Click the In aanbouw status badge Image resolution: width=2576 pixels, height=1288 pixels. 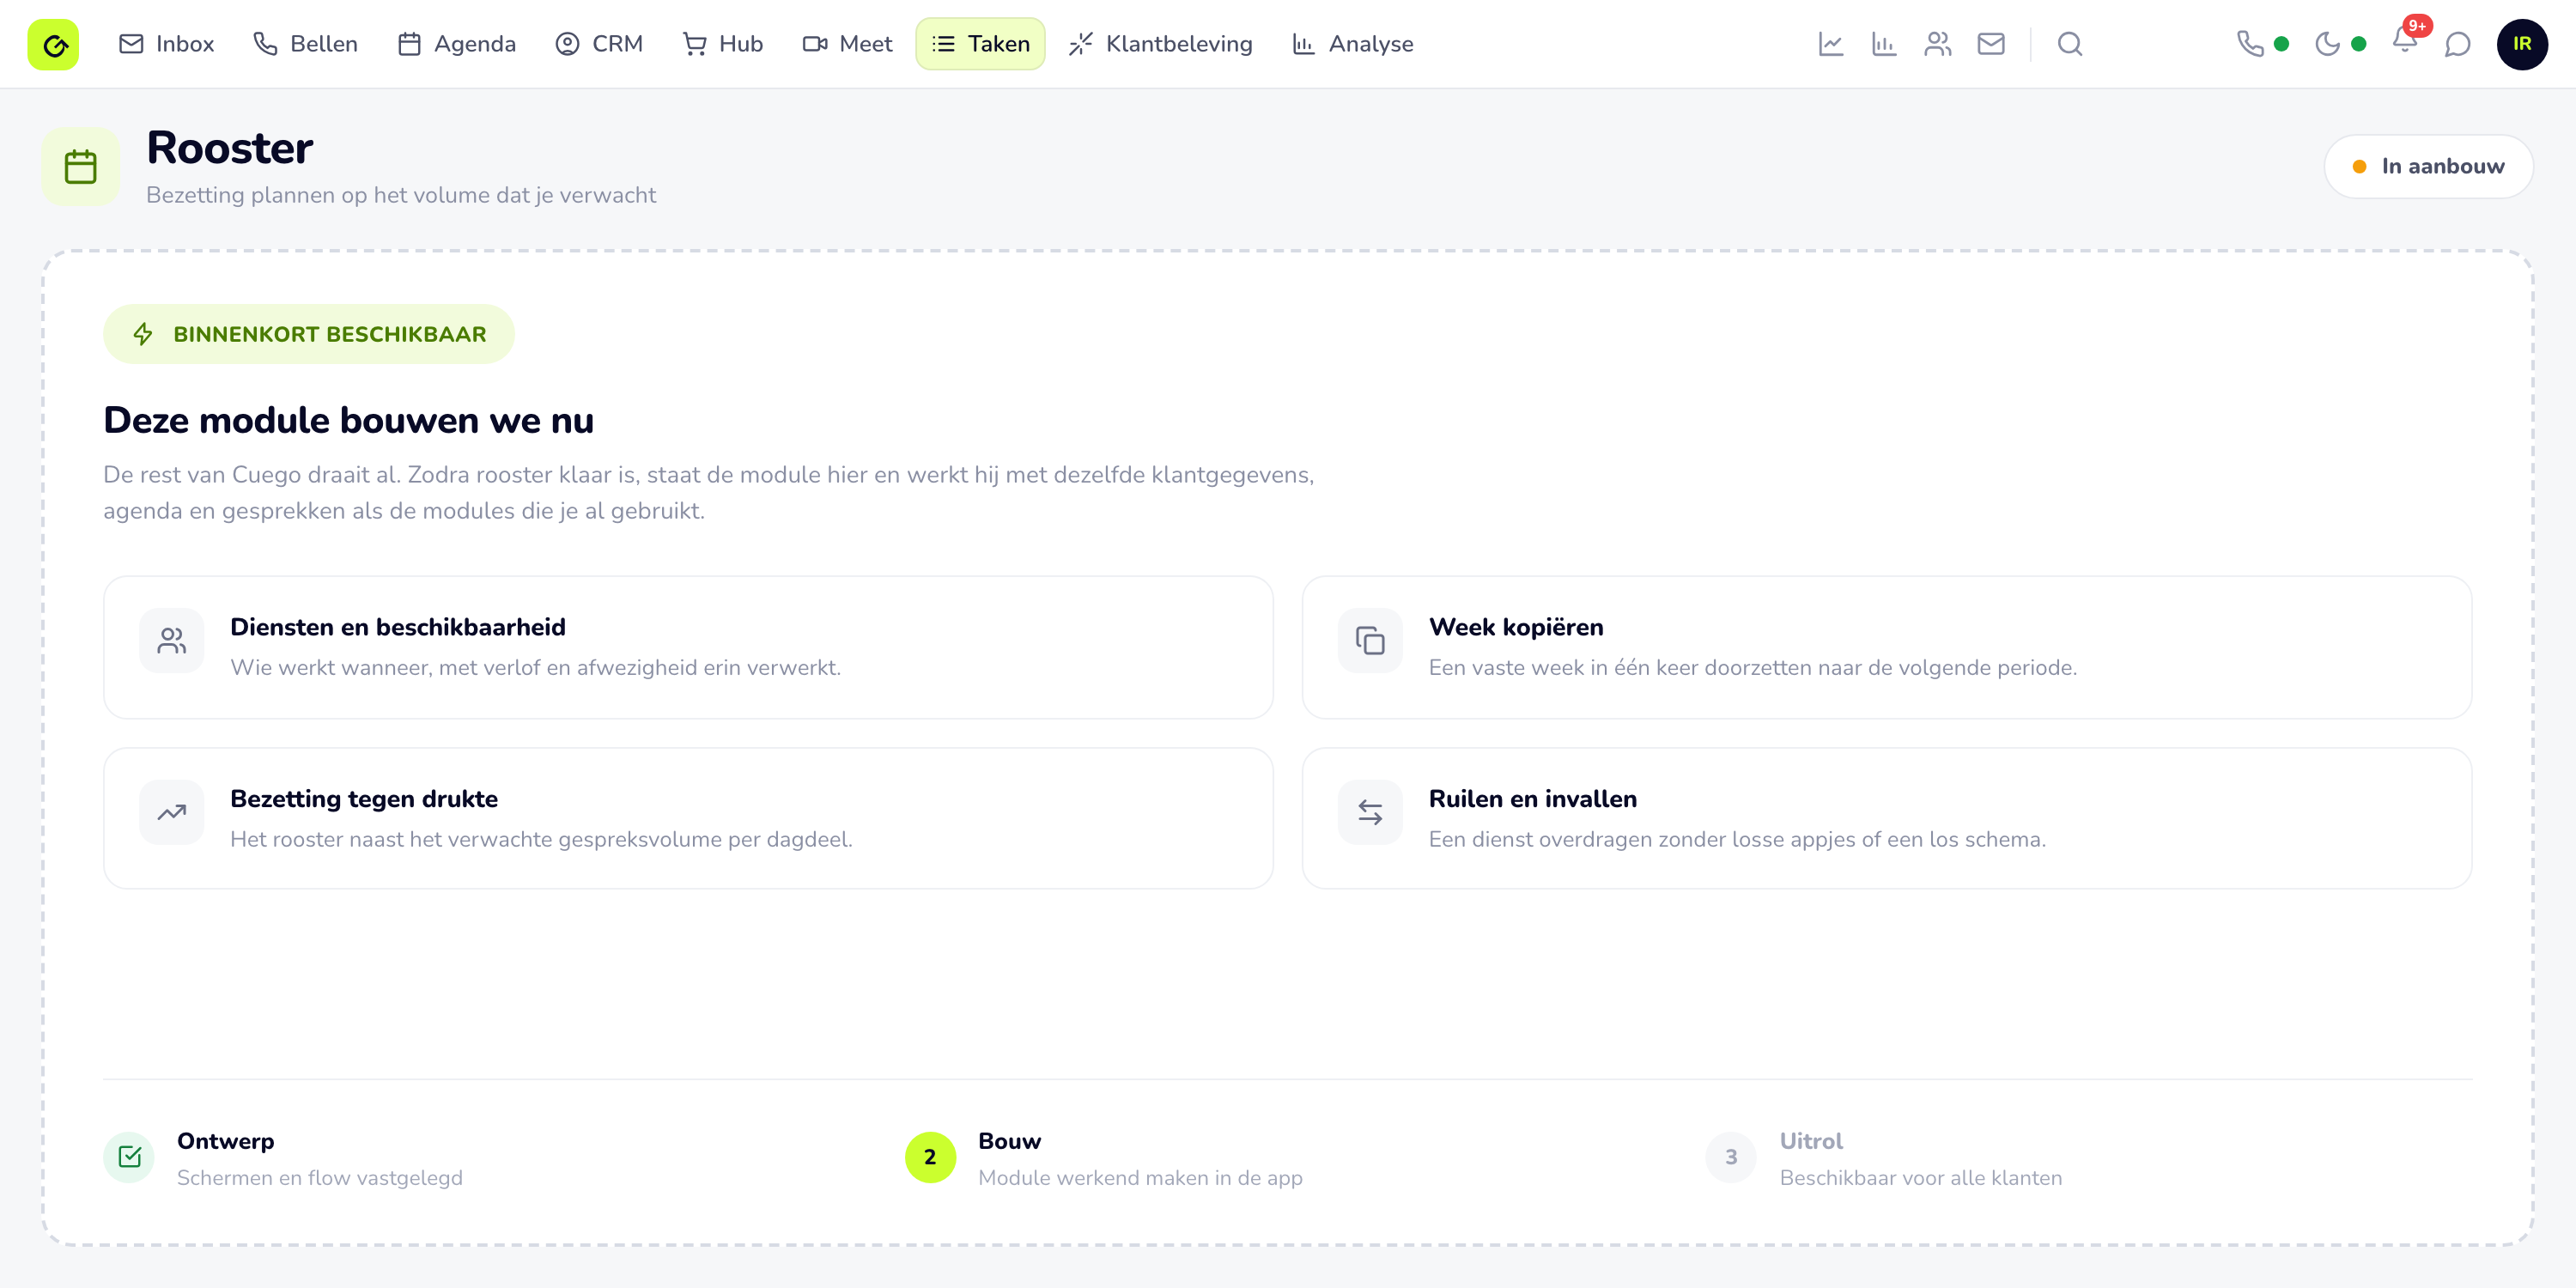click(x=2428, y=166)
